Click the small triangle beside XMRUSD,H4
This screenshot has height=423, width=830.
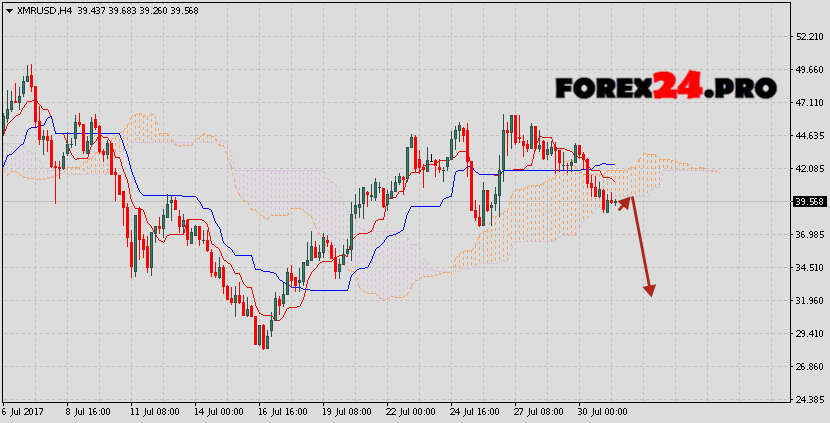click(9, 9)
